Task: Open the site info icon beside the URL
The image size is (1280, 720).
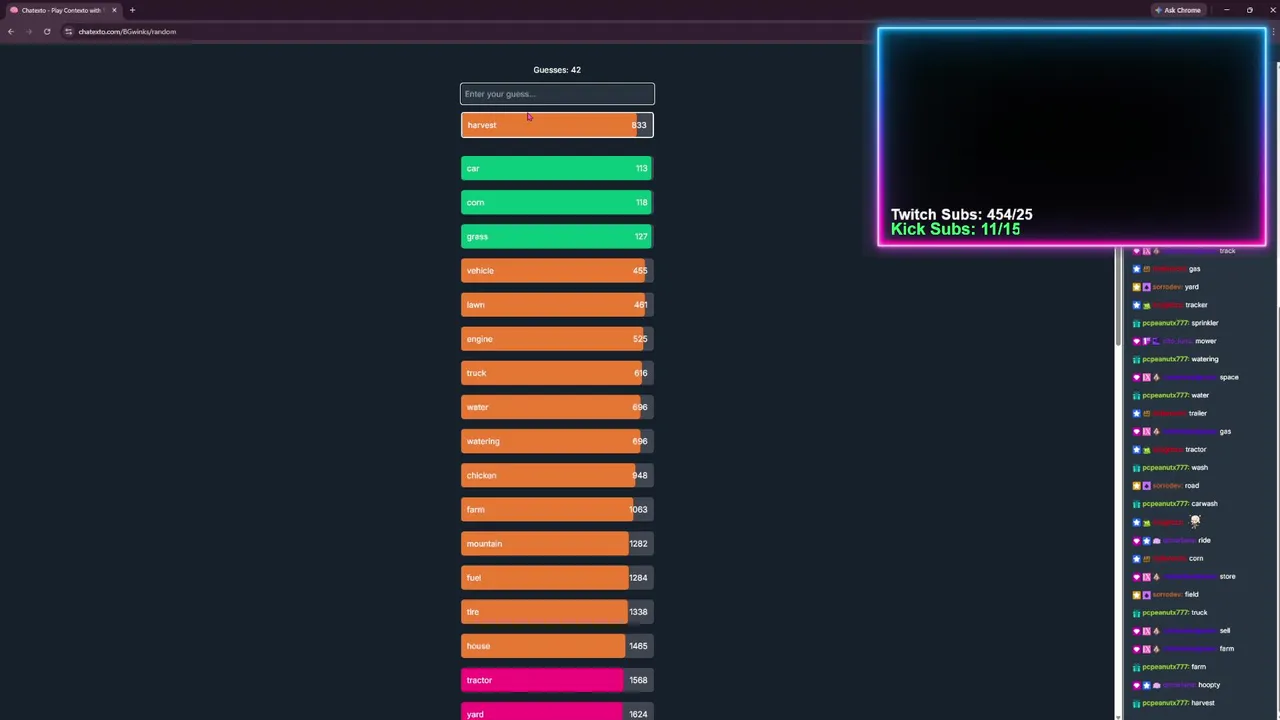Action: tap(68, 31)
